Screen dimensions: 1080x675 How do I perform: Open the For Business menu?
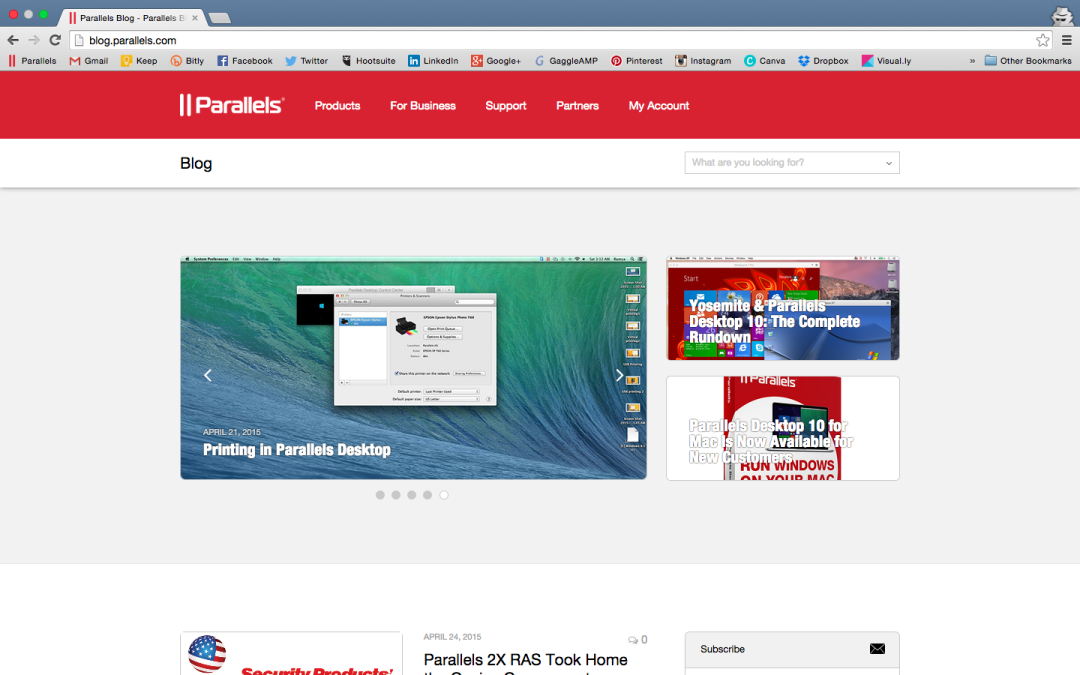click(423, 105)
